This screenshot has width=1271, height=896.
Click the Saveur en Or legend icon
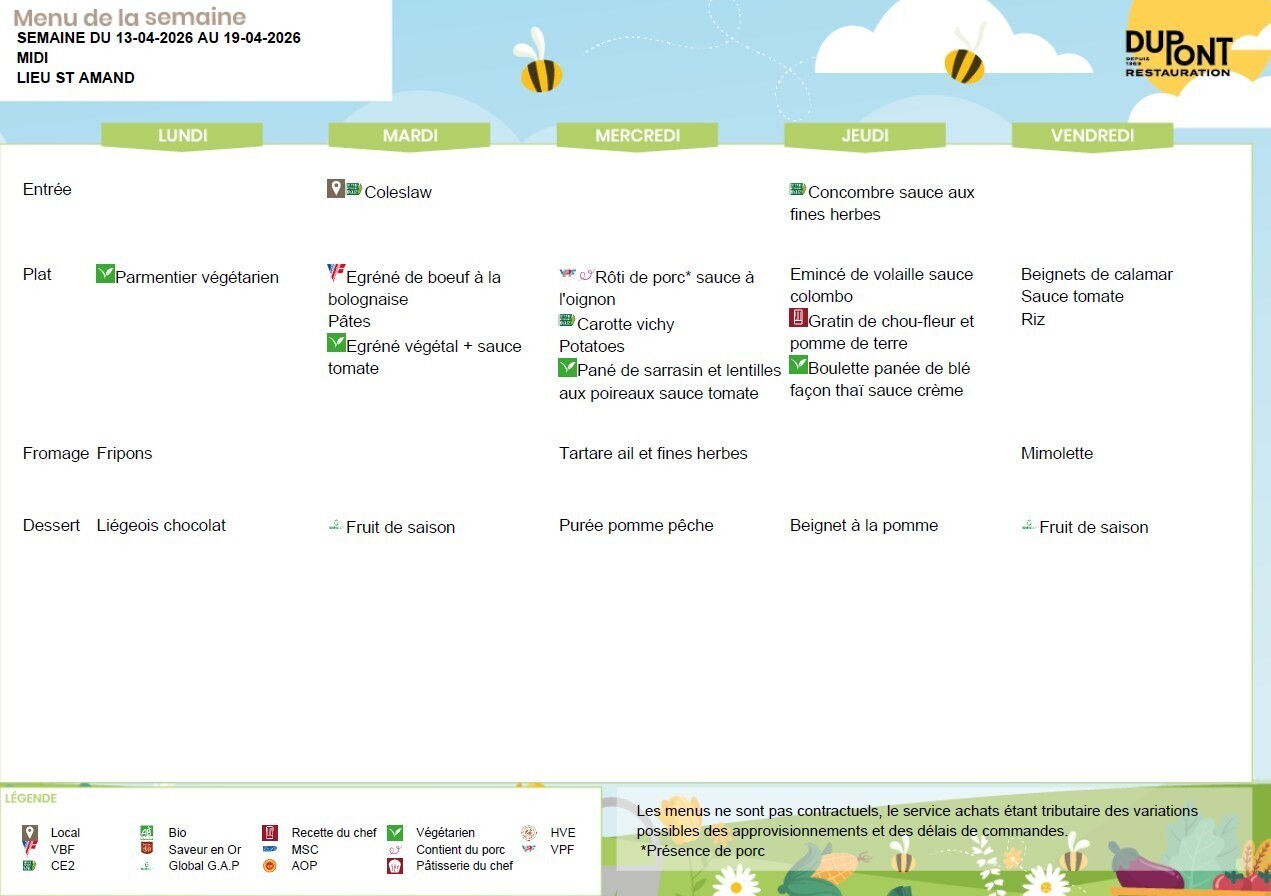[x=146, y=849]
